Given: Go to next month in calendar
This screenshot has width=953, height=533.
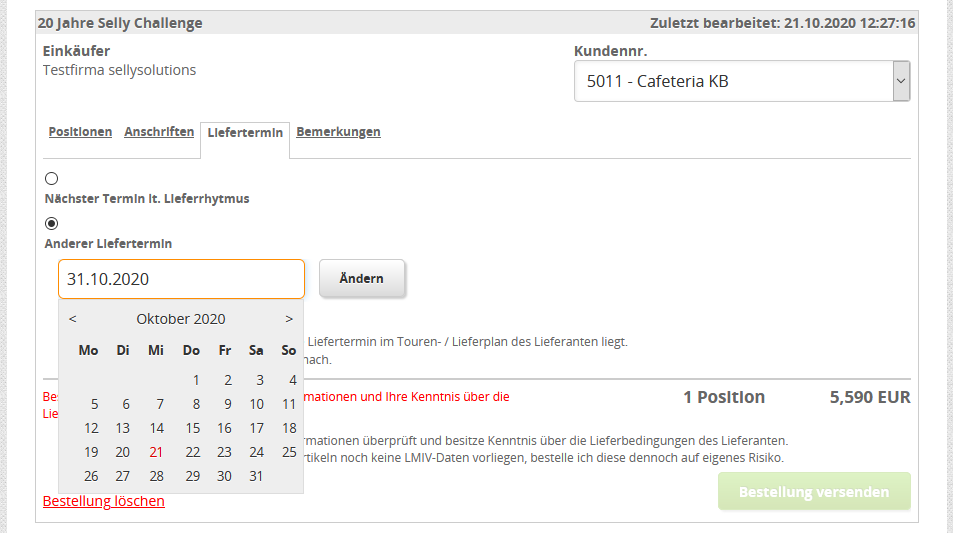Looking at the screenshot, I should click(x=289, y=319).
